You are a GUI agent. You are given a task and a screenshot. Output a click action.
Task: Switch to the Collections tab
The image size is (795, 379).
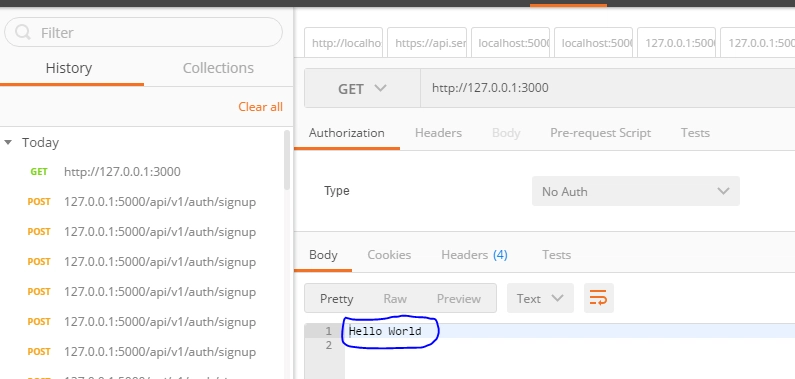coord(218,68)
